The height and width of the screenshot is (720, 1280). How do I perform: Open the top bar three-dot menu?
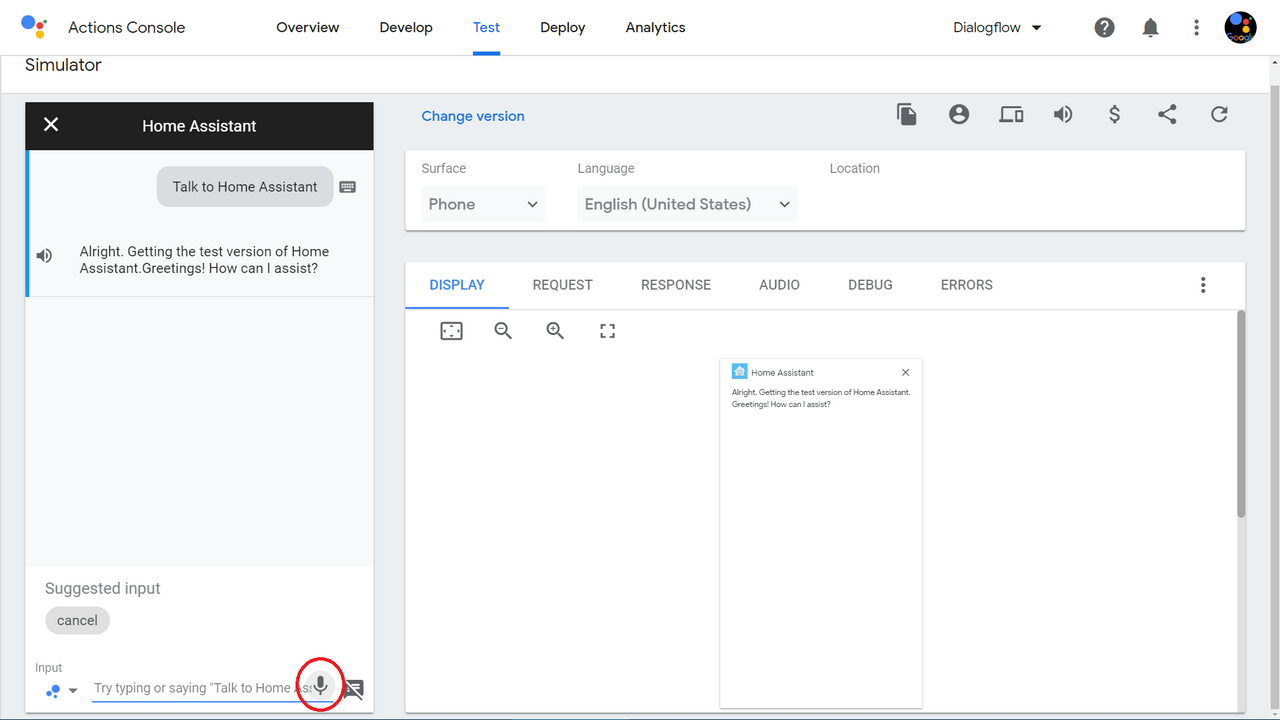coord(1196,28)
